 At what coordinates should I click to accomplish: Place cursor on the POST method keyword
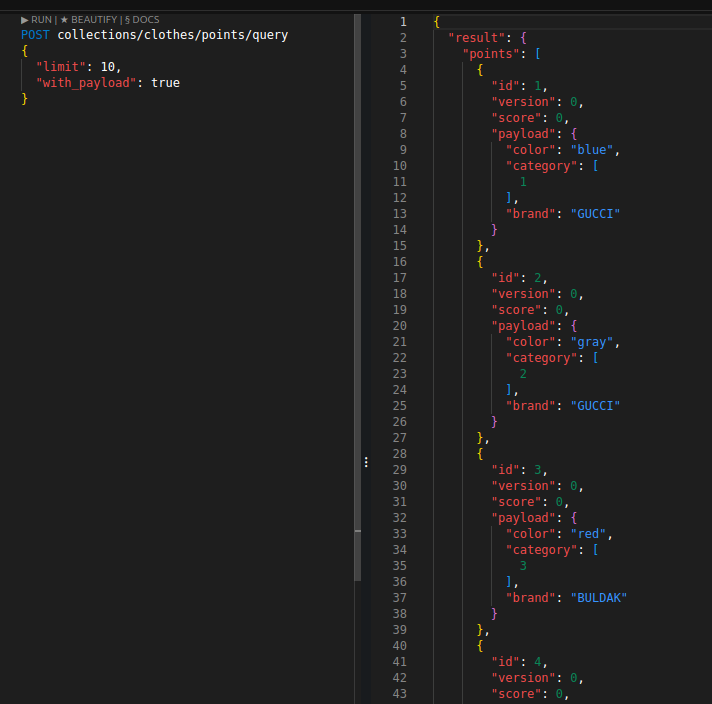[36, 35]
